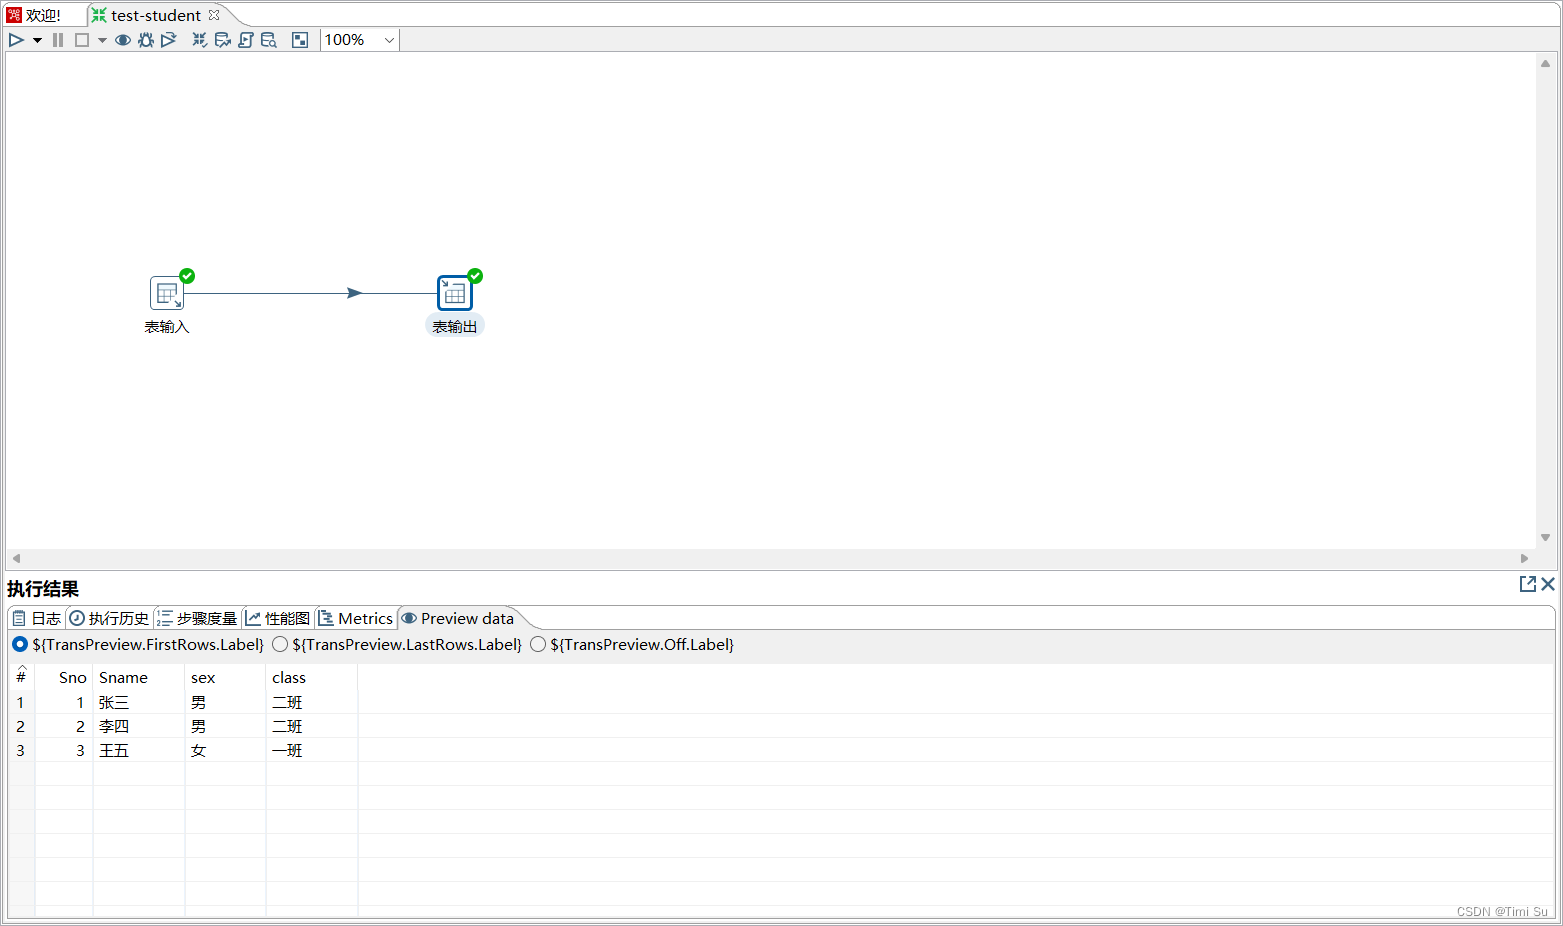Open the Stop options dropdown arrow
The image size is (1563, 926).
[x=101, y=40]
